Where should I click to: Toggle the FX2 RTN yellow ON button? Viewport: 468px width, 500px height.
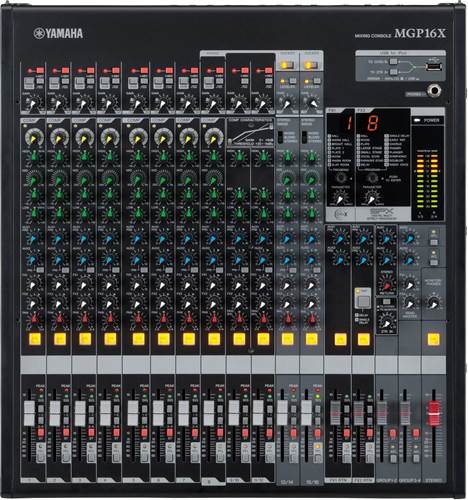click(x=363, y=339)
